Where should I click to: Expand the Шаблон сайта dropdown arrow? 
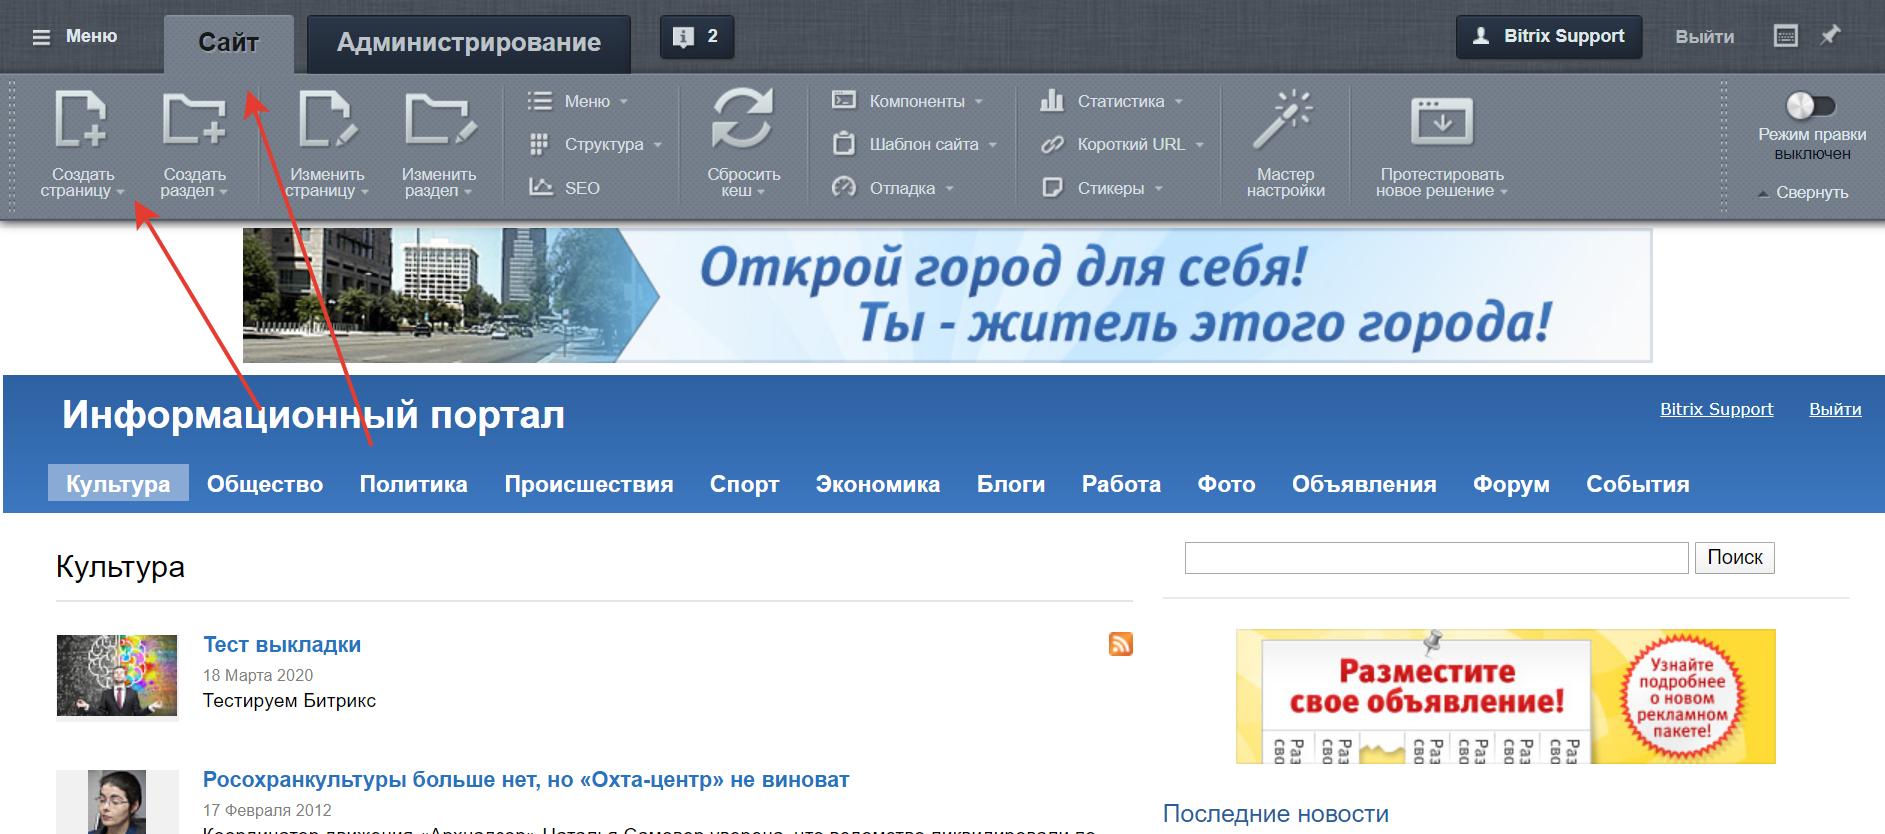[x=993, y=145]
